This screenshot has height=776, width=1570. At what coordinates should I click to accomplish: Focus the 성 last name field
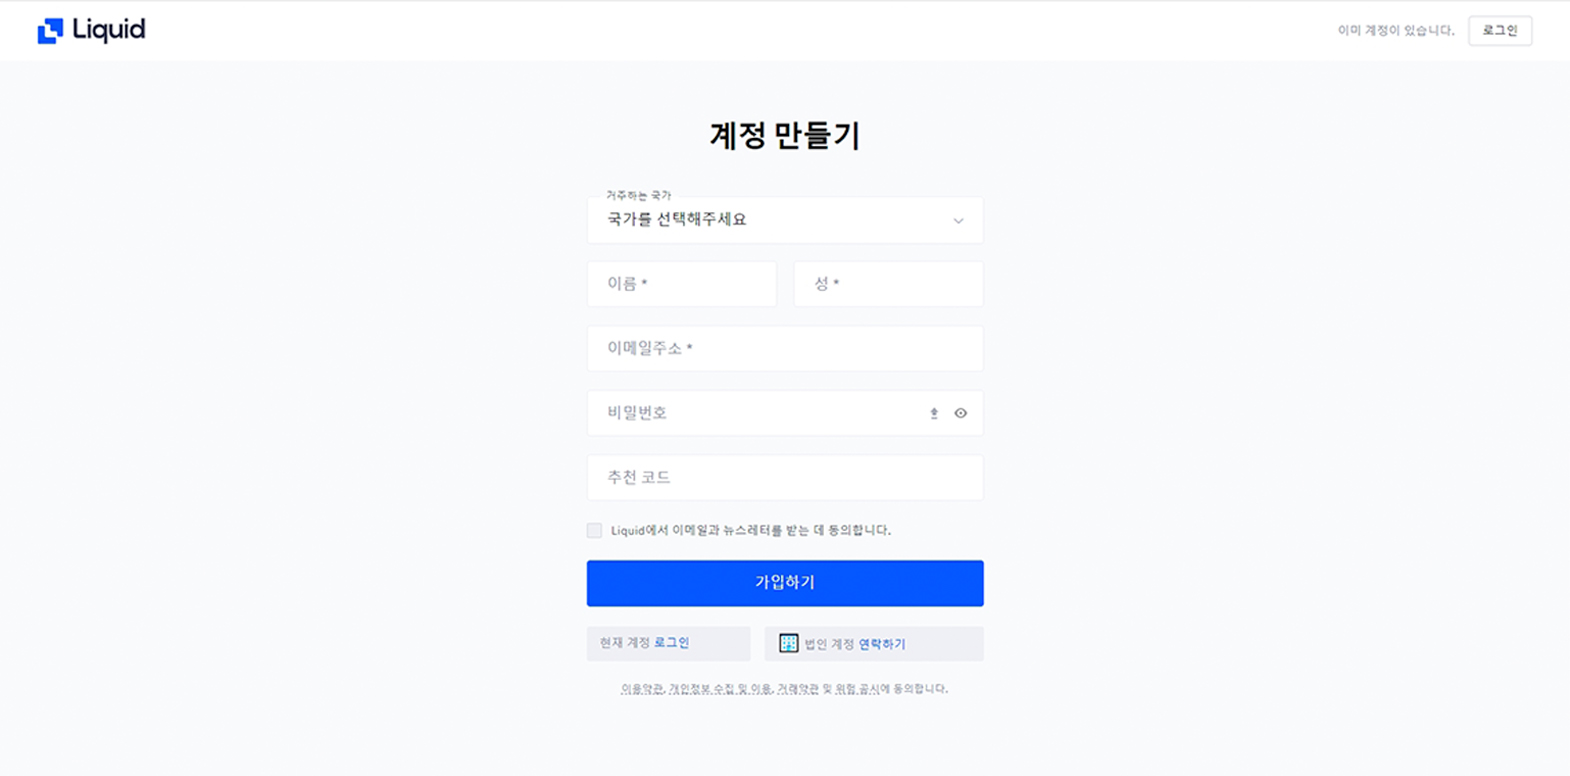click(889, 284)
